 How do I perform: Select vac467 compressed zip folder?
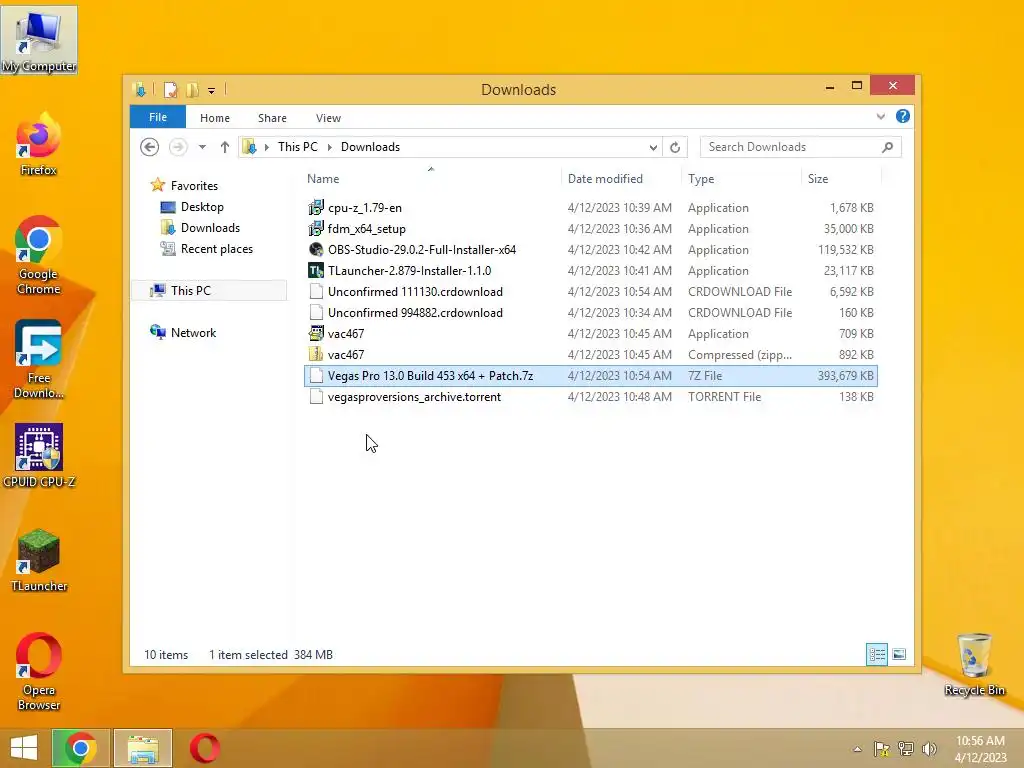pos(590,355)
